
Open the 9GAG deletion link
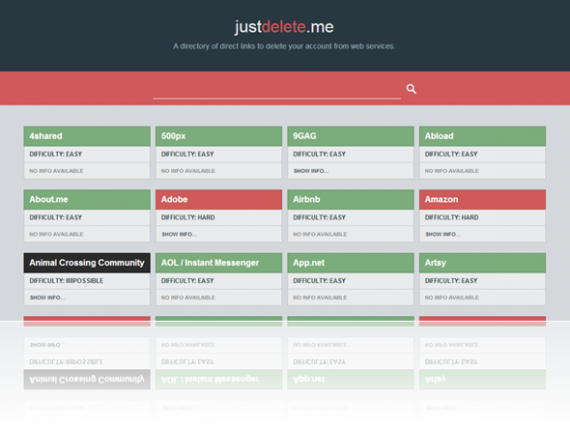350,136
